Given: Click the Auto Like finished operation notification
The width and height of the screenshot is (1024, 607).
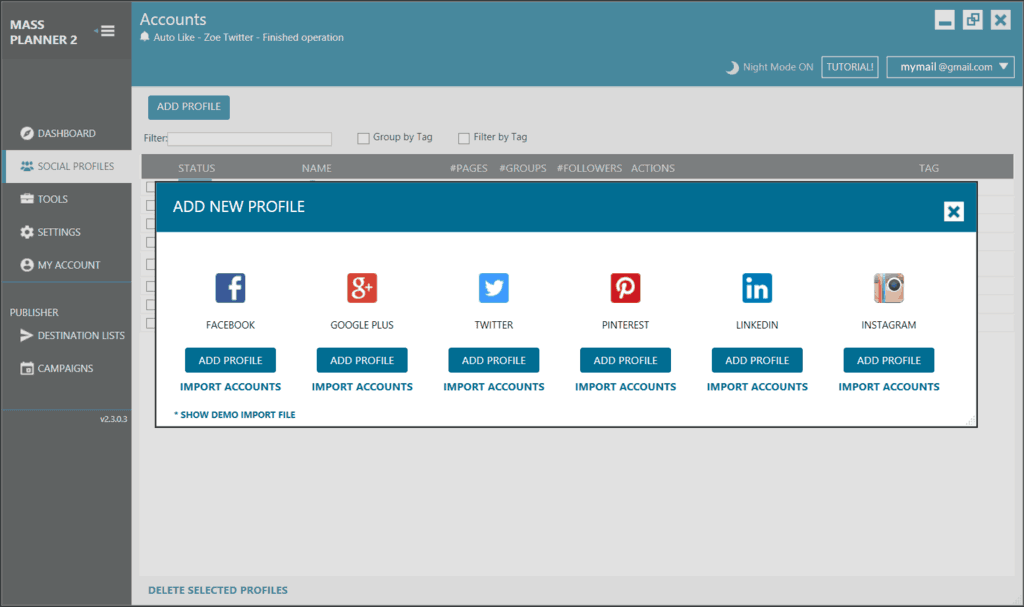Looking at the screenshot, I should (x=248, y=37).
